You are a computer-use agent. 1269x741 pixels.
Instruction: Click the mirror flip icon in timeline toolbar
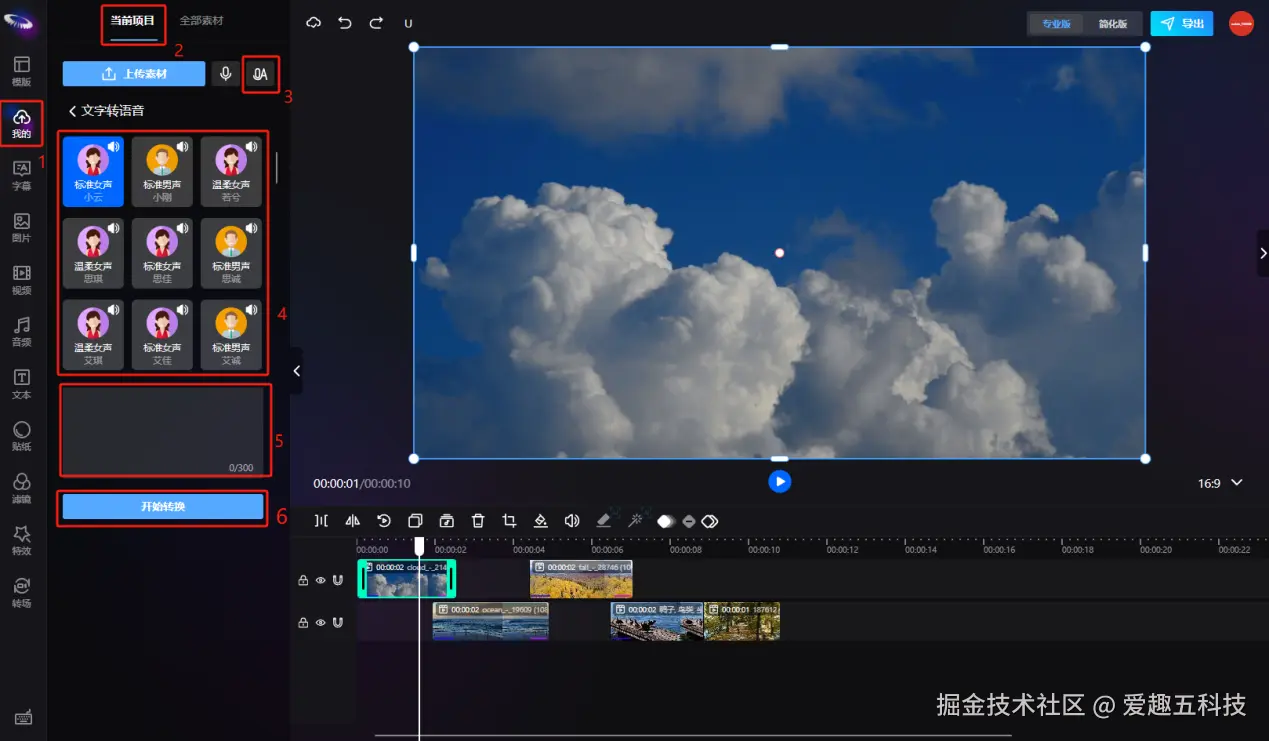click(x=352, y=521)
